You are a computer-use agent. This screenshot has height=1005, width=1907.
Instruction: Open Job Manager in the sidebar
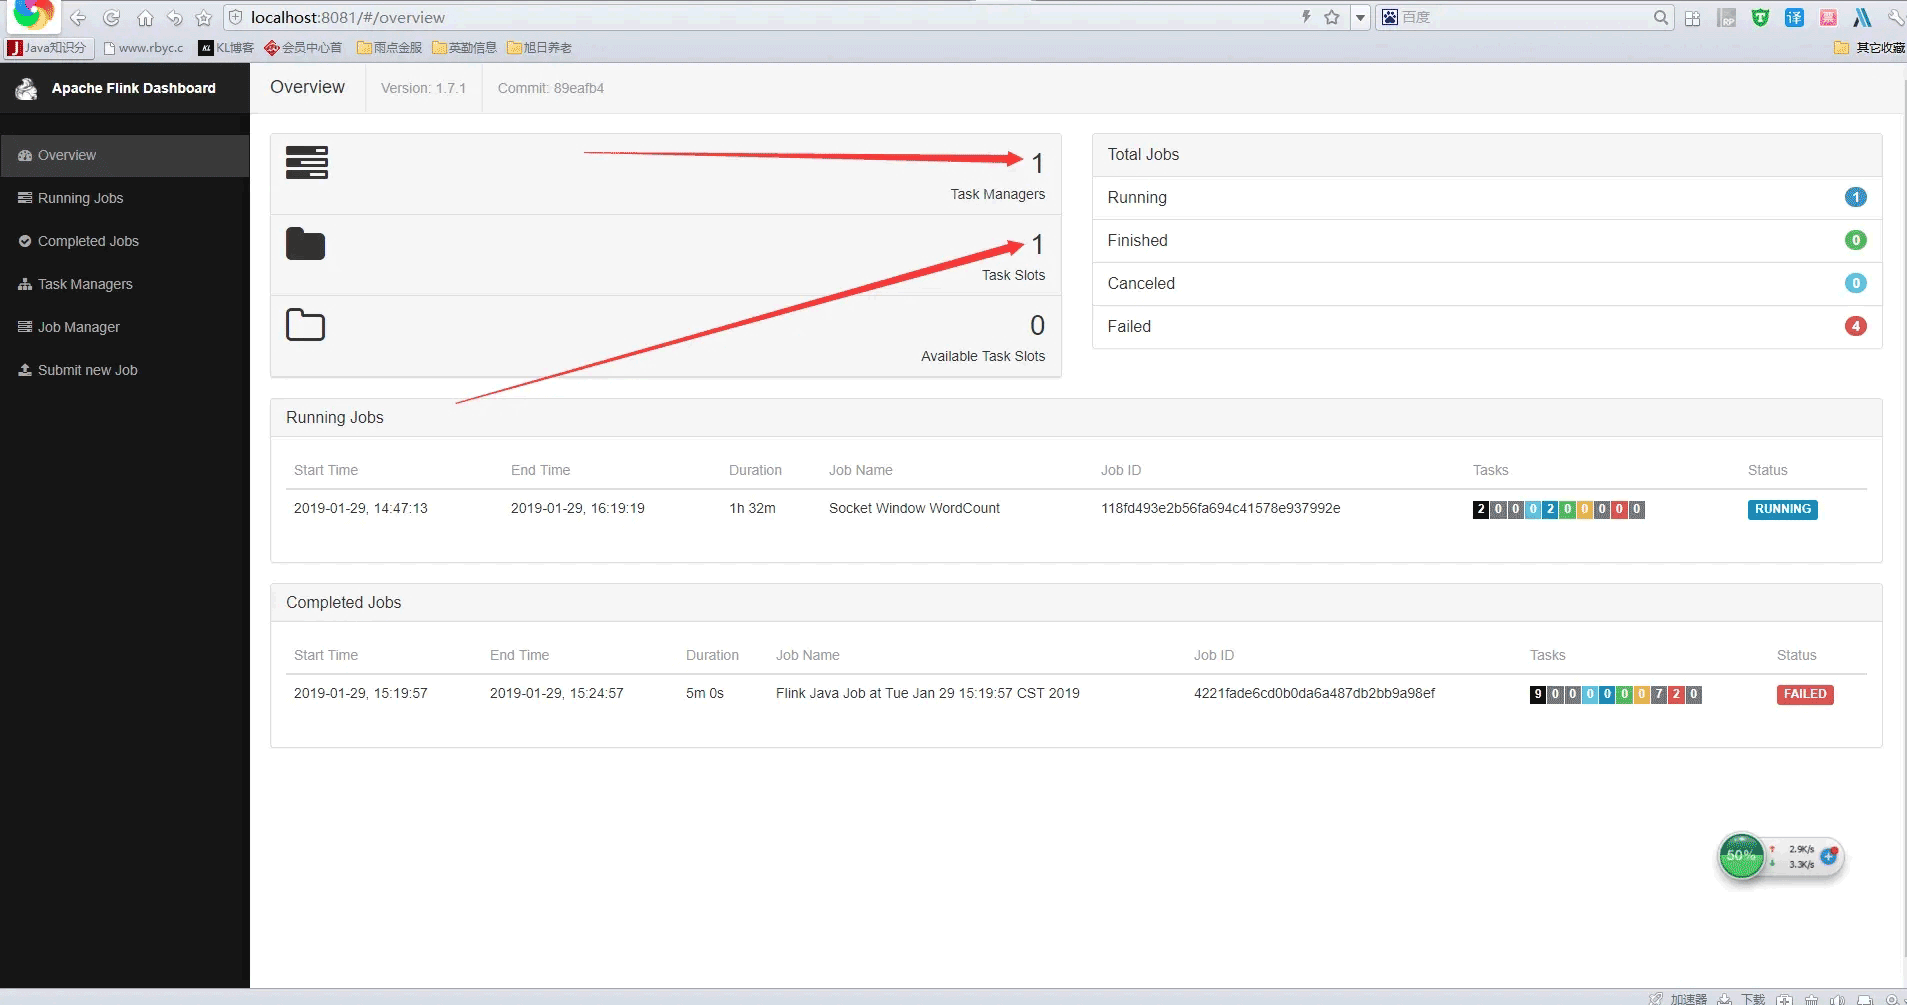tap(124, 327)
